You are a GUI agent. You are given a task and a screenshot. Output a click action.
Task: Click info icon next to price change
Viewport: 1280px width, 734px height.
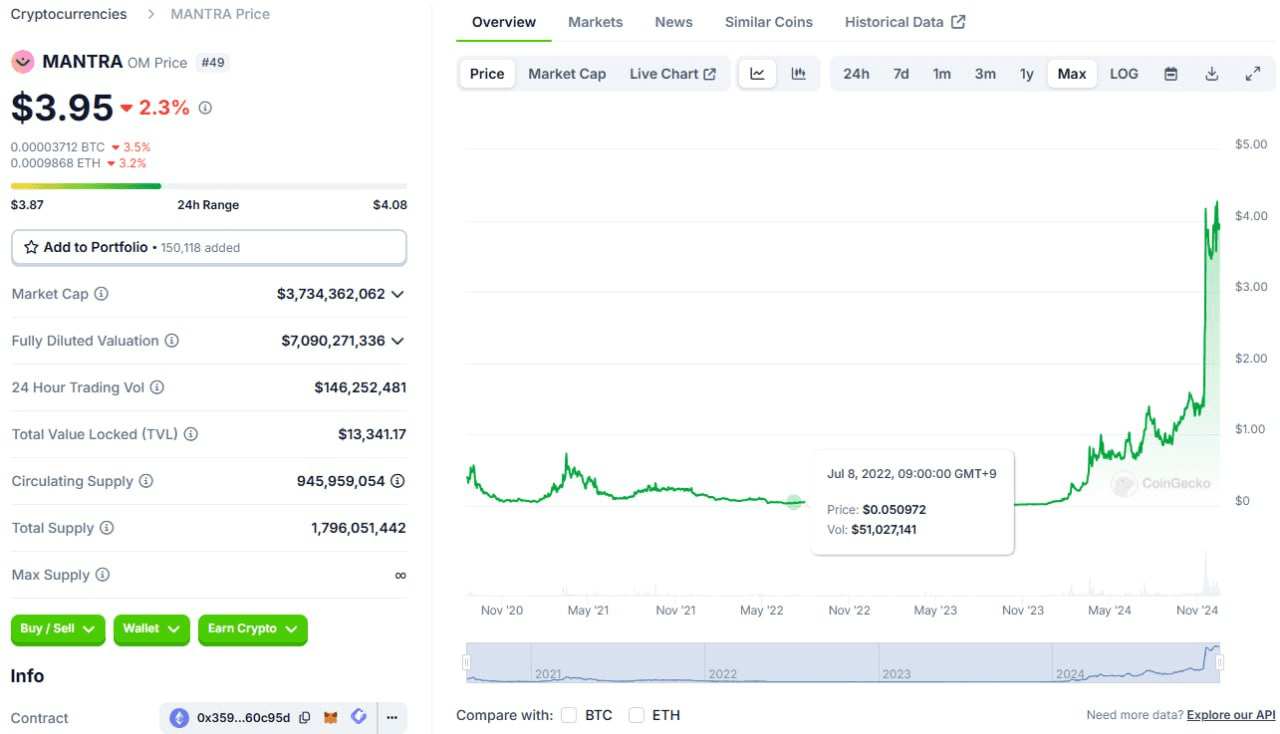pos(205,108)
